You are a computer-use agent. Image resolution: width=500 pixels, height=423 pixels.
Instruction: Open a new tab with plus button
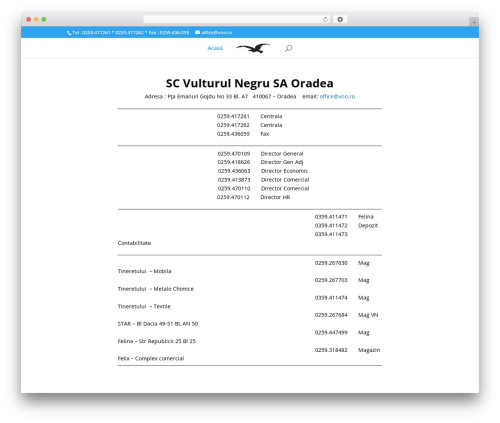point(474,22)
